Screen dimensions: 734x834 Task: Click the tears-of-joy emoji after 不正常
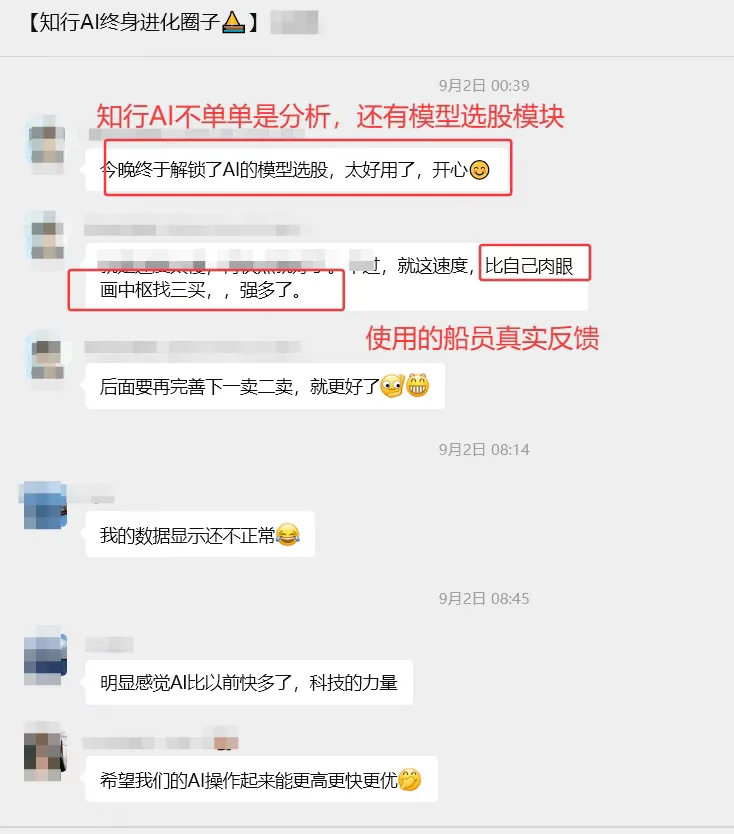(288, 535)
